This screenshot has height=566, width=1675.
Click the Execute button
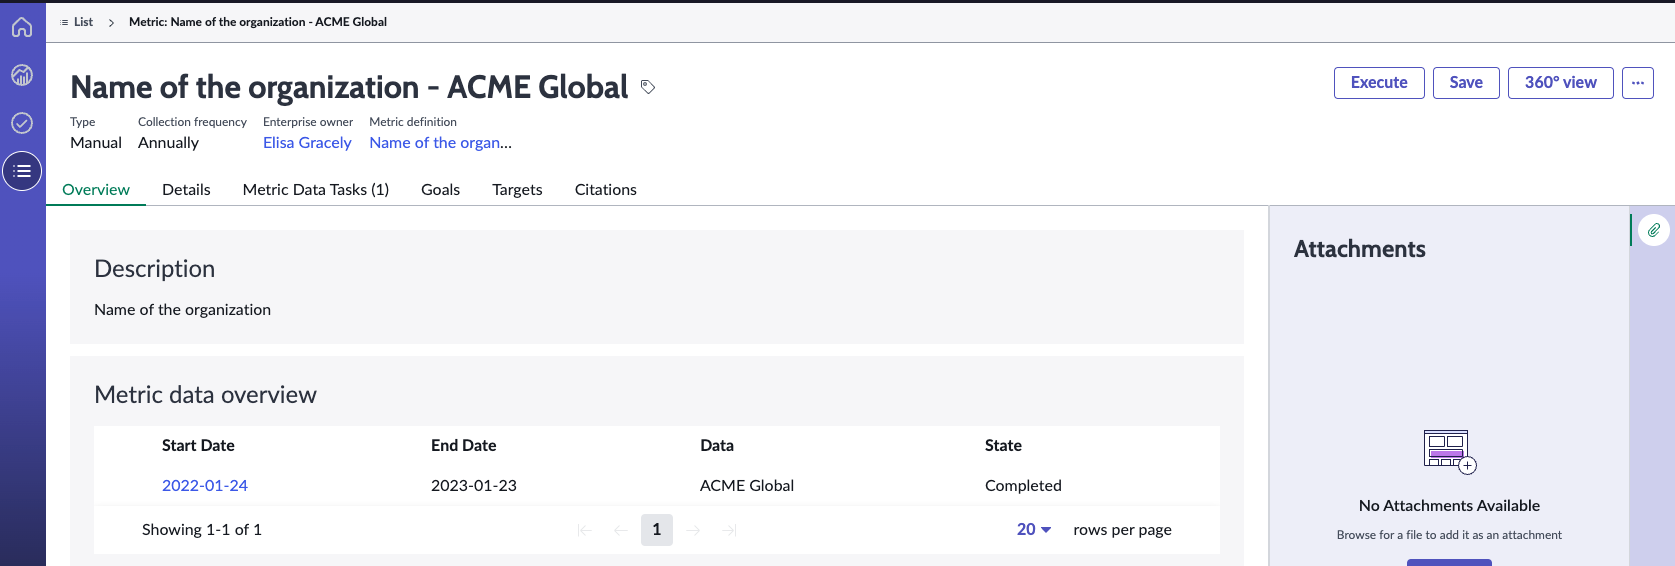(1379, 83)
